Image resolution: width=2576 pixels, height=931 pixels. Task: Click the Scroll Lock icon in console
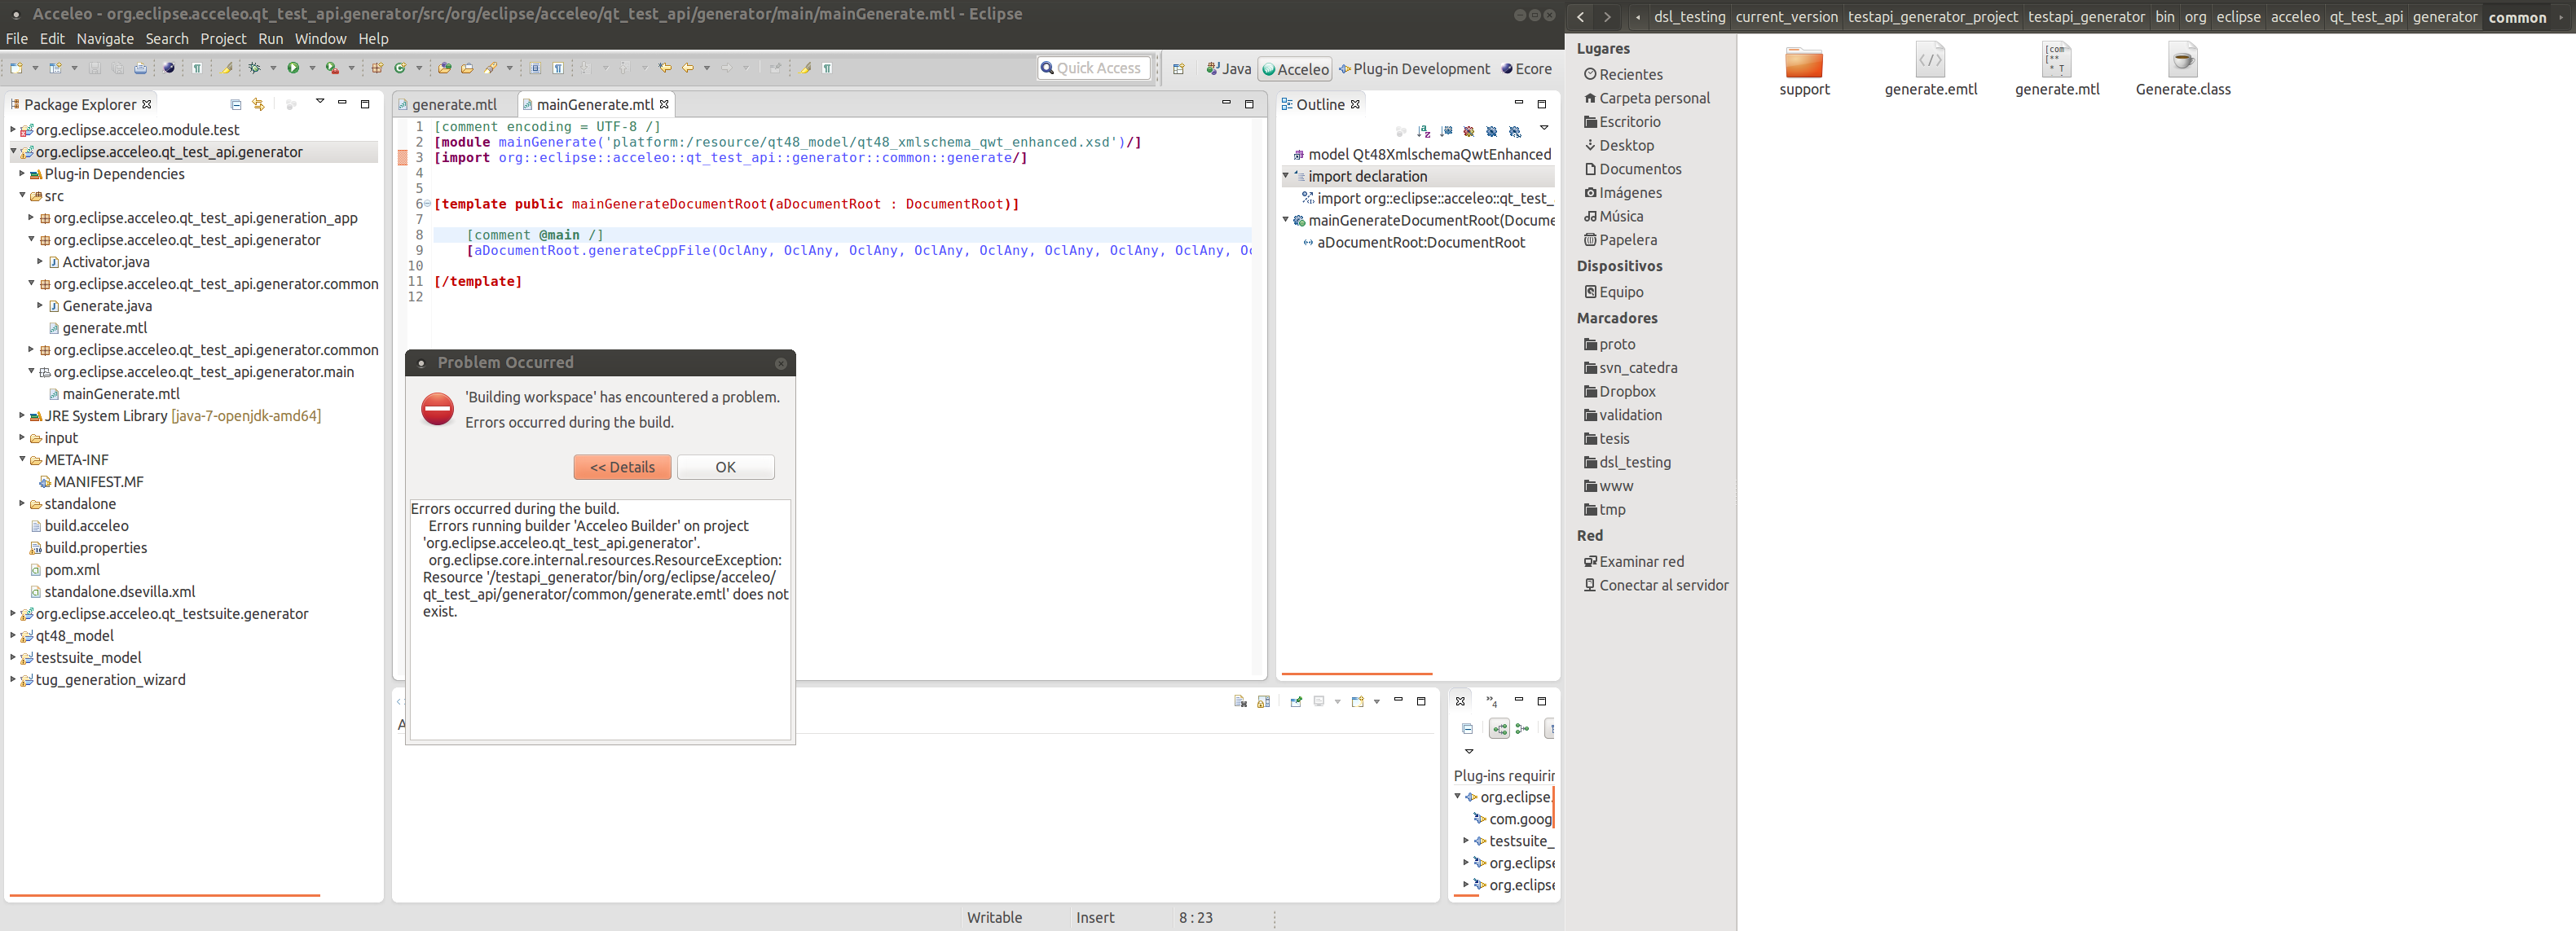[1263, 702]
